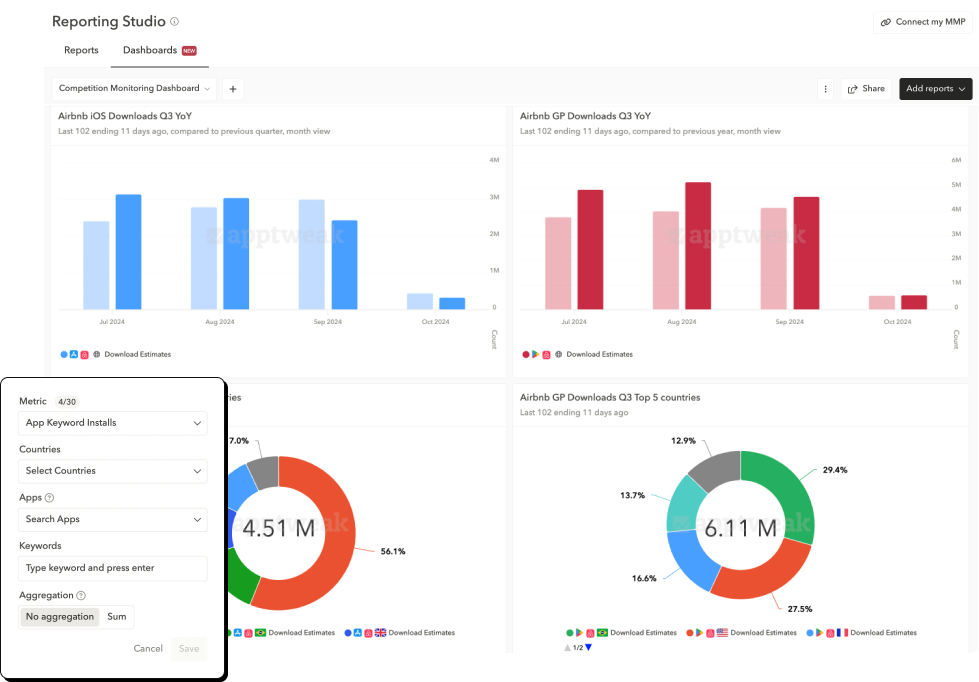Screen dimensions: 979x682
Task: Click the 4/30 metric counter badge
Action: 67,402
